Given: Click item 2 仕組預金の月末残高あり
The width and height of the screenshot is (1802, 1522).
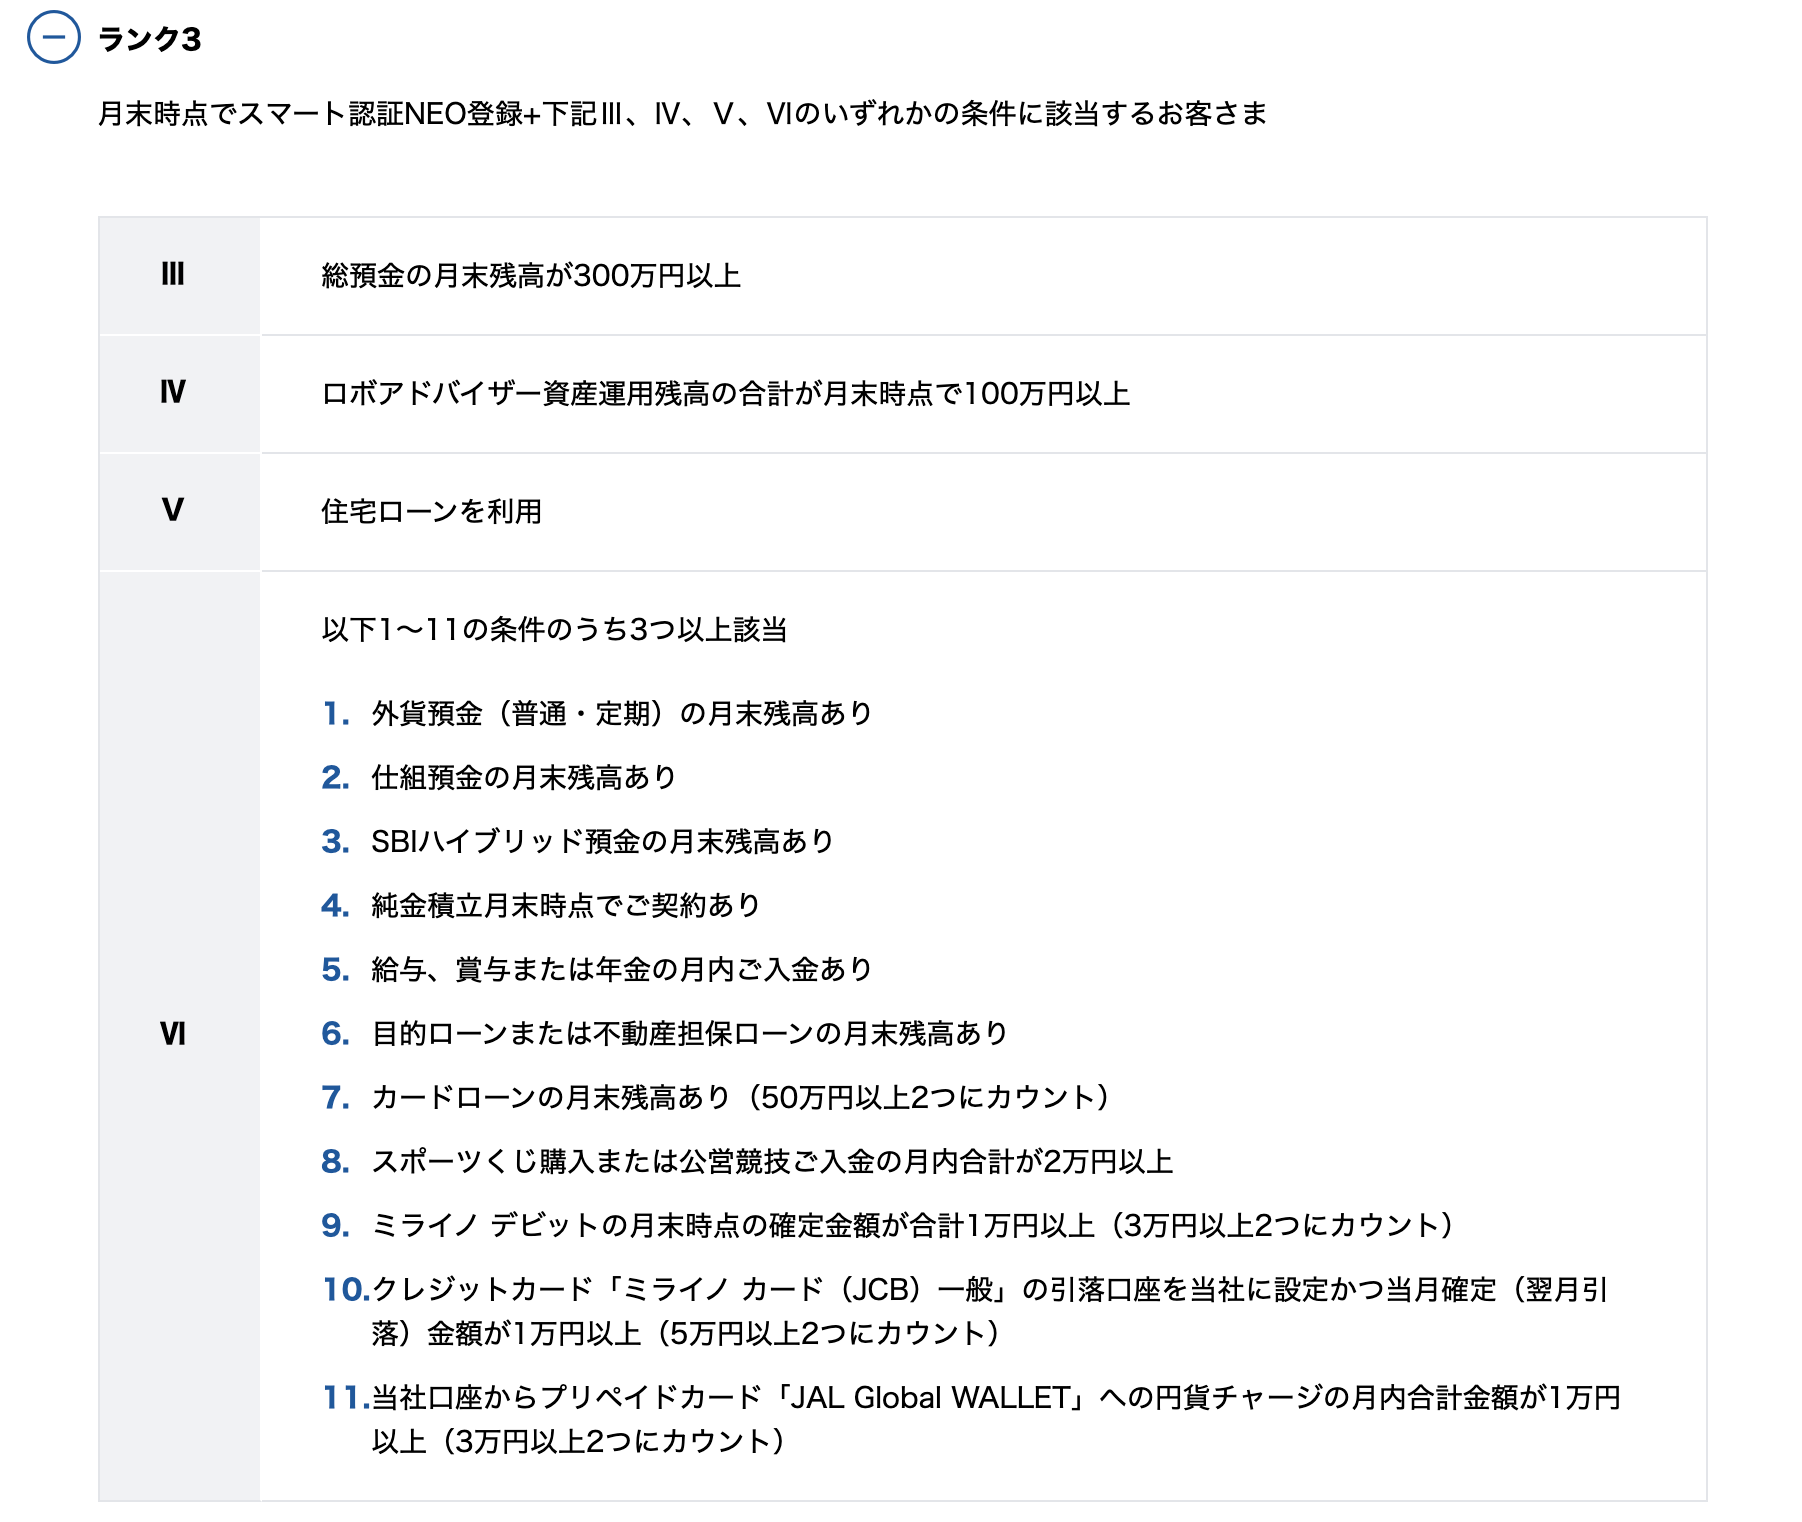Looking at the screenshot, I should pyautogui.click(x=523, y=778).
